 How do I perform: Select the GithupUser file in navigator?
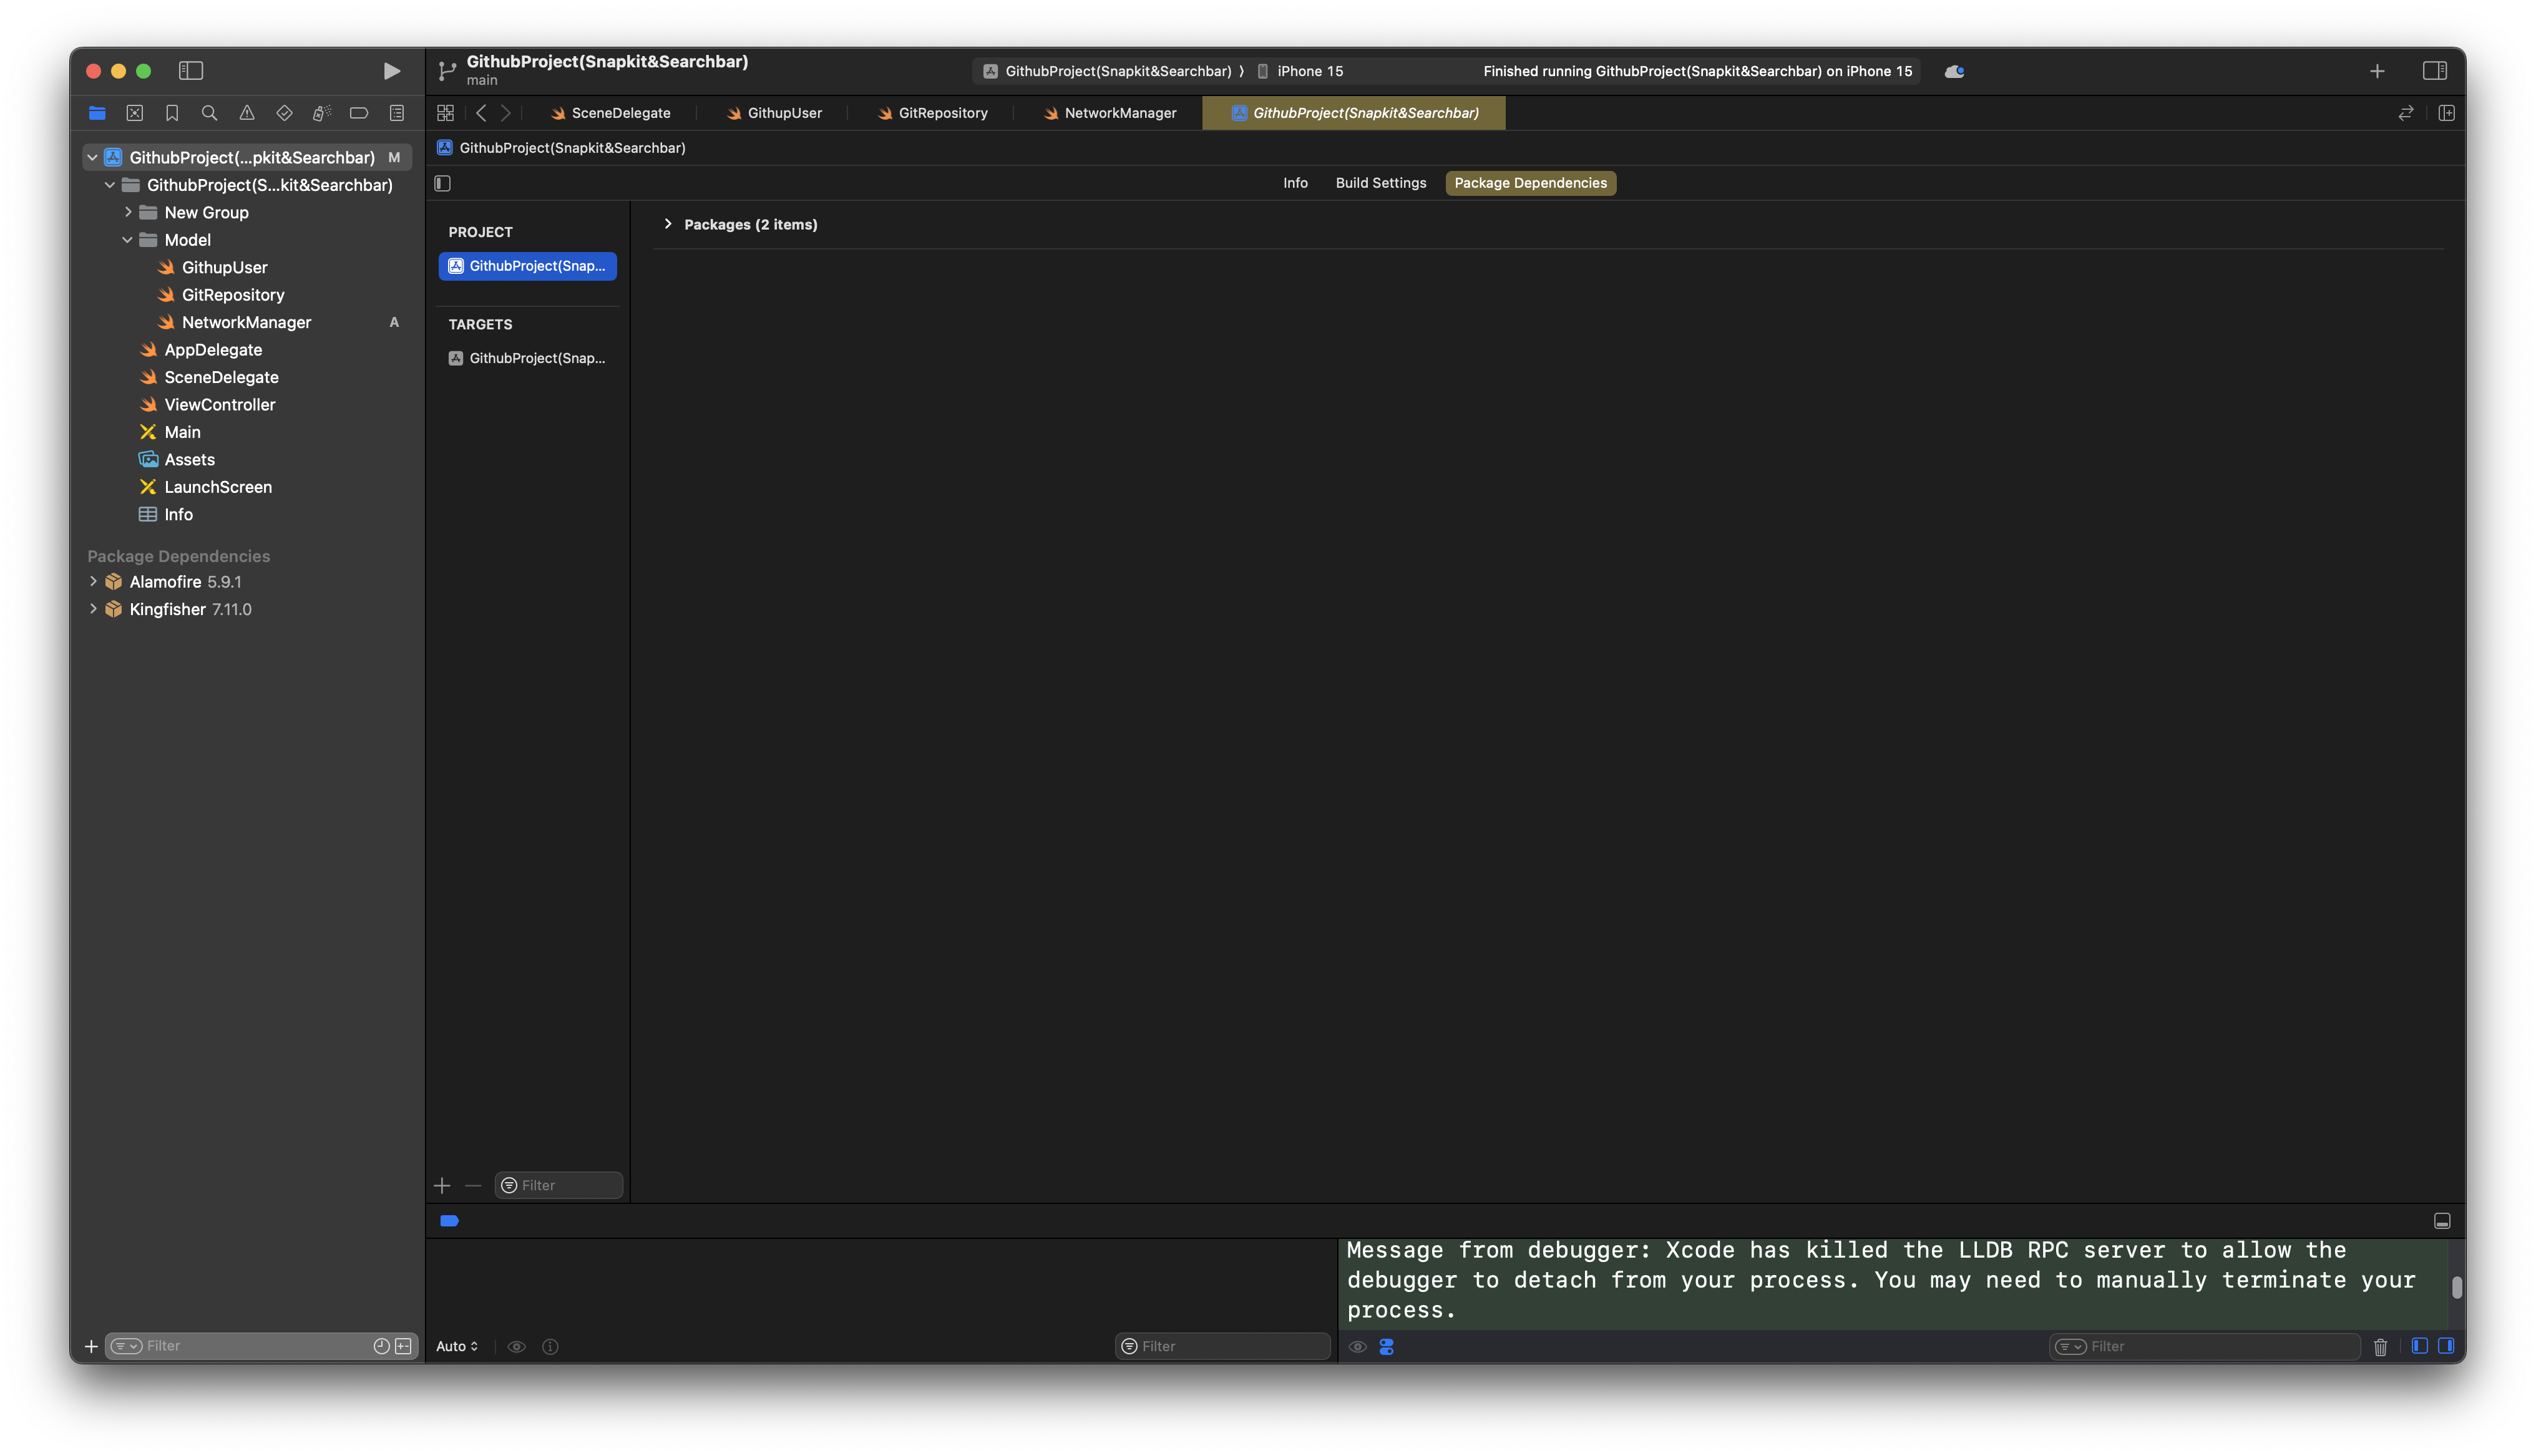[224, 267]
